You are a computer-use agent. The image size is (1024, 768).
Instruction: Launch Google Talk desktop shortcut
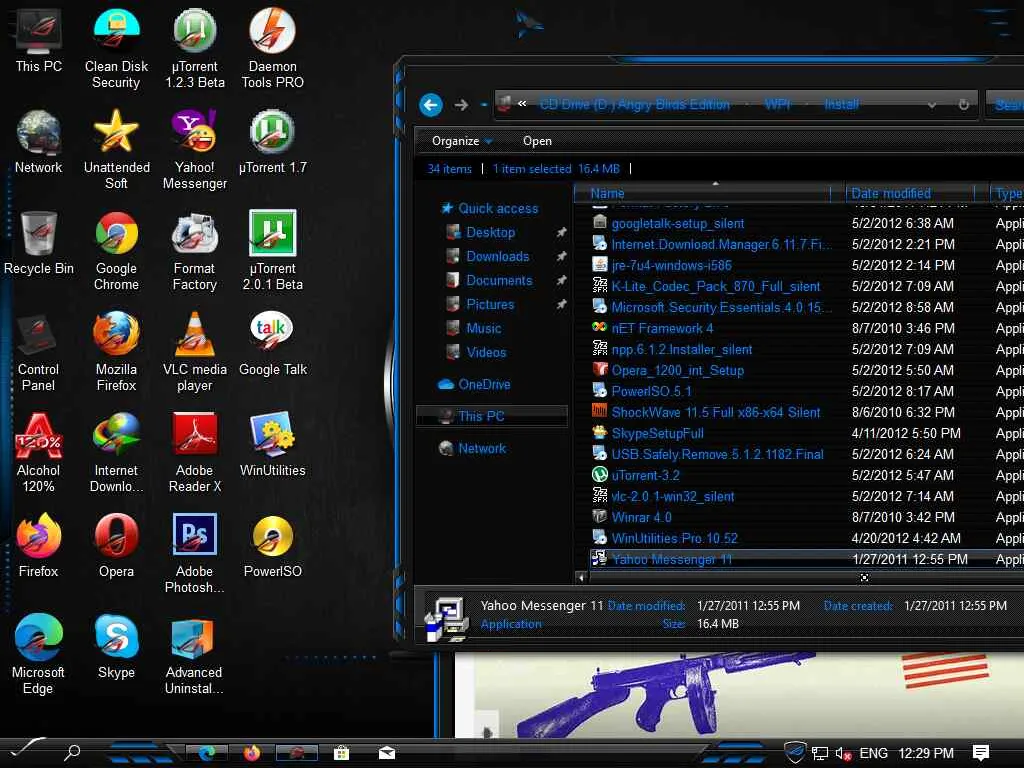(272, 345)
